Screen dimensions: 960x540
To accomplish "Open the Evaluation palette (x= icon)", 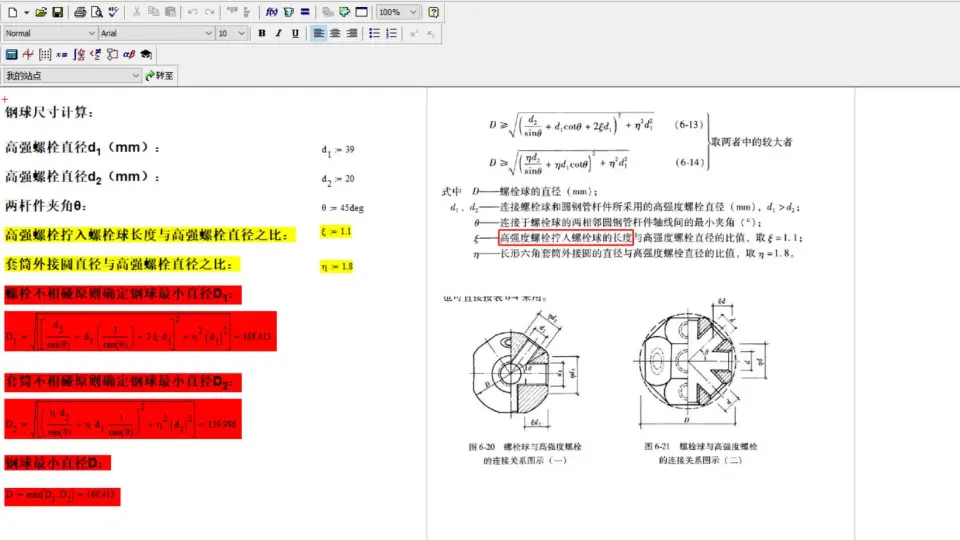I will tap(61, 54).
